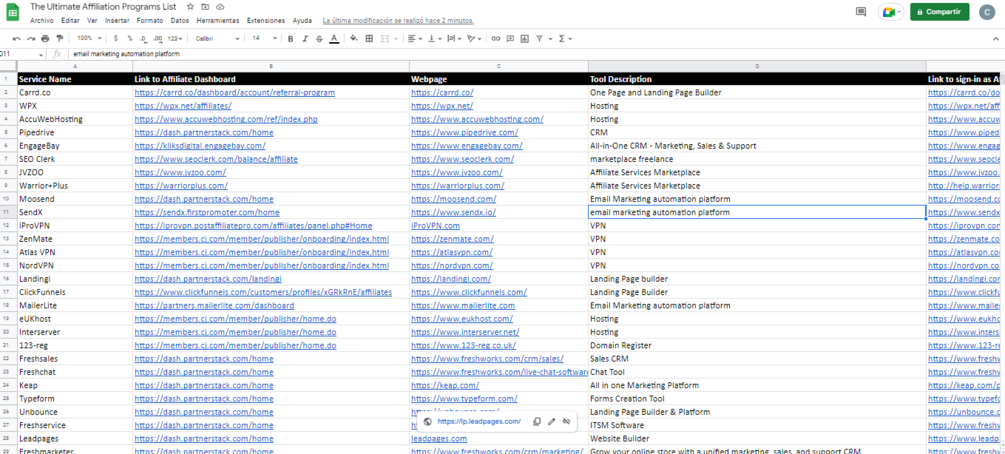Open the https://wpx.net/ webpage link

pos(442,106)
